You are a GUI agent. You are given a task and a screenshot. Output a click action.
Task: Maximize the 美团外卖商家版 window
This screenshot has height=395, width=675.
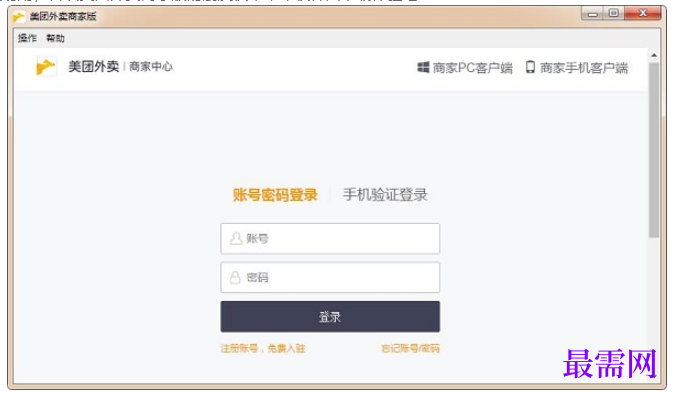point(614,14)
